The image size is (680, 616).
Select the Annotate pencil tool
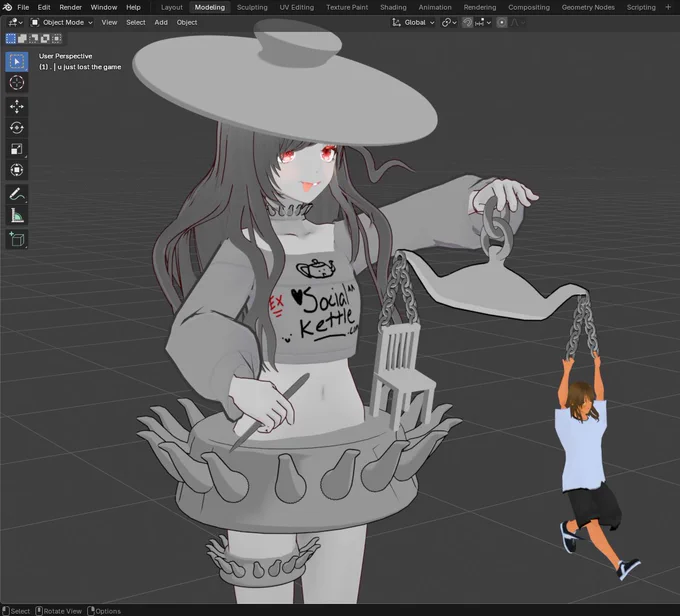[x=17, y=194]
